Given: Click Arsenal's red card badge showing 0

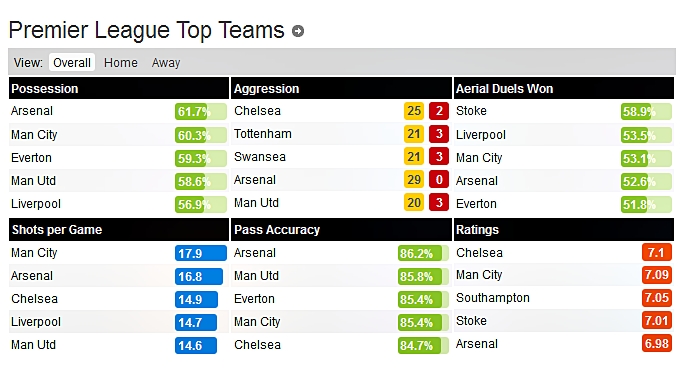Looking at the screenshot, I should tap(439, 180).
